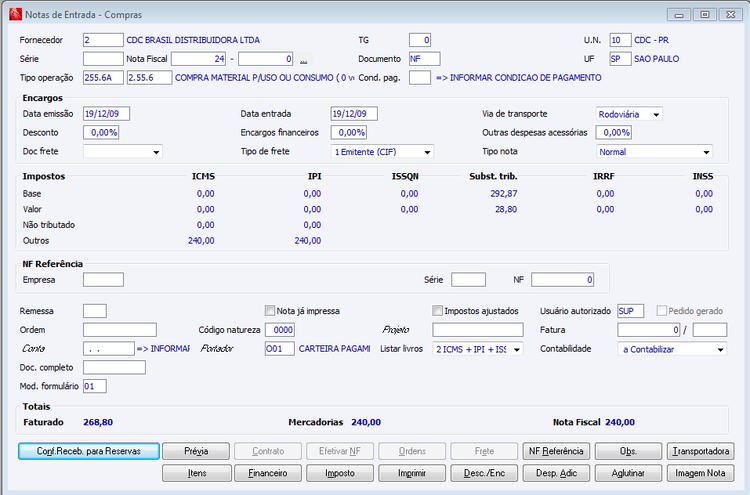This screenshot has height=495, width=750.
Task: Click the Desconto percentage field
Action: click(x=101, y=132)
